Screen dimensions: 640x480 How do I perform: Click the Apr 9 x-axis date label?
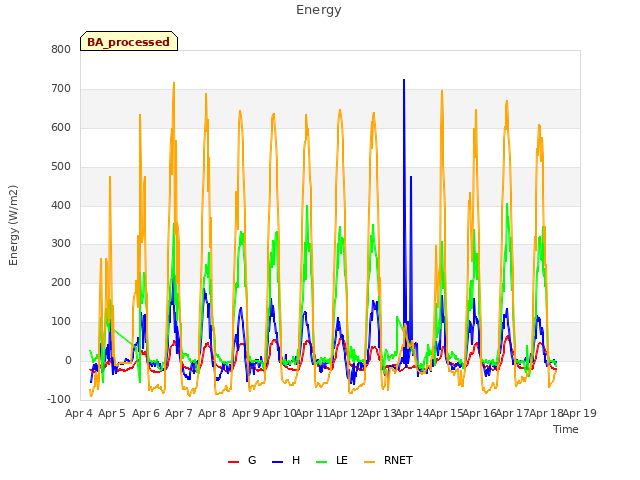pos(246,413)
